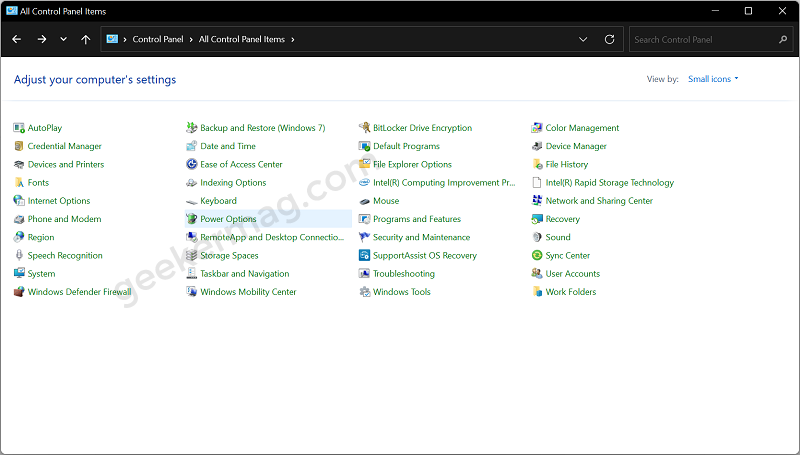This screenshot has height=455, width=800.
Task: Open the Troubleshooting link
Action: tap(404, 273)
